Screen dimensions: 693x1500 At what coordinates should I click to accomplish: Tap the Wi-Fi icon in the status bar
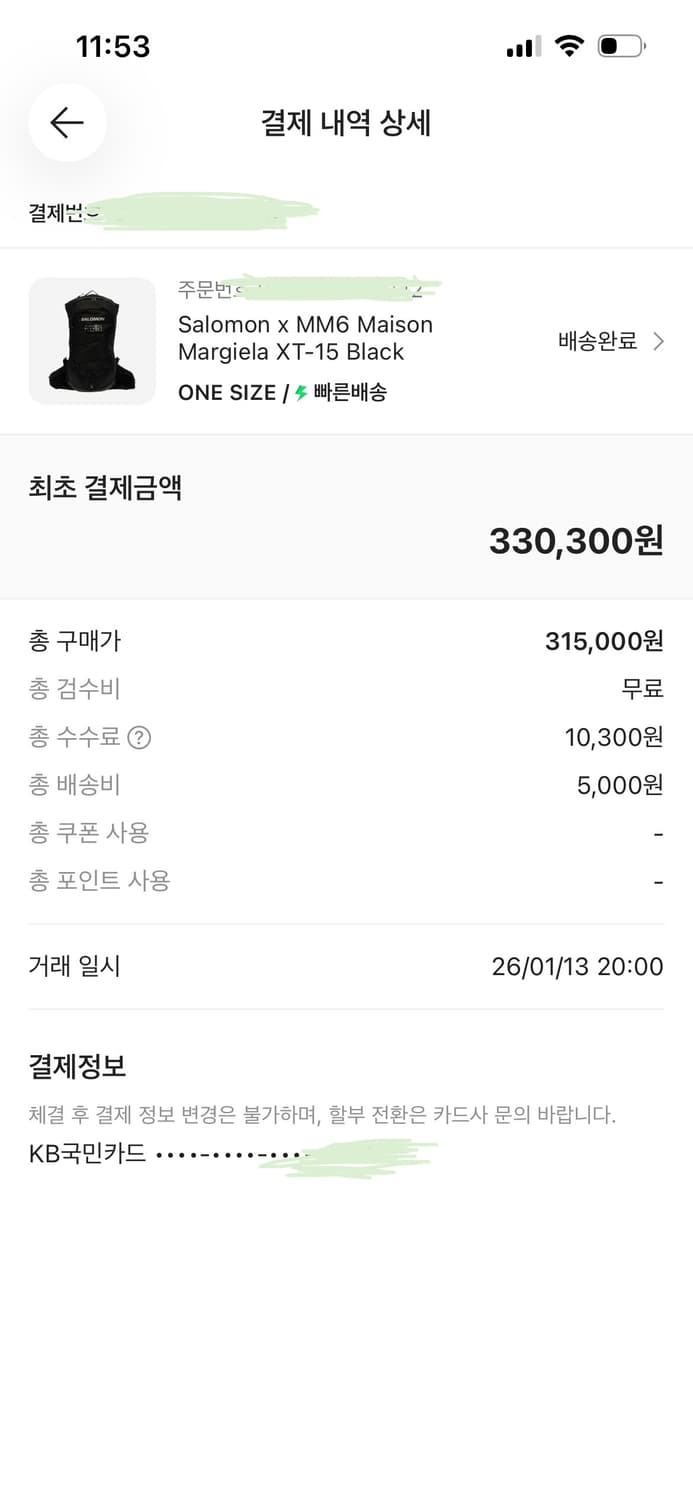tap(570, 44)
